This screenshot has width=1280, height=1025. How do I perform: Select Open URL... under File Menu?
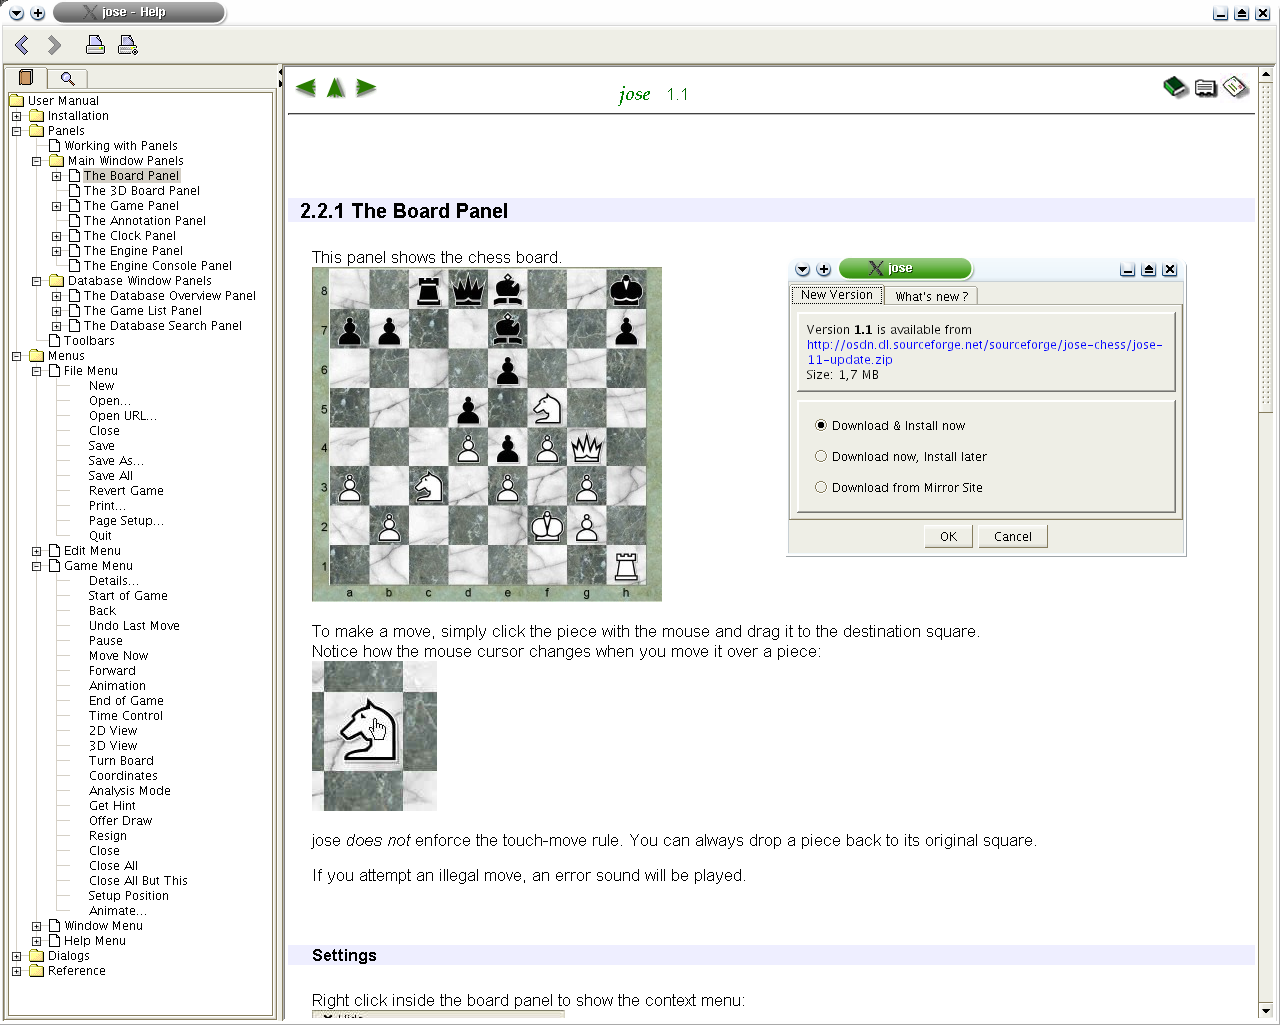(x=123, y=416)
